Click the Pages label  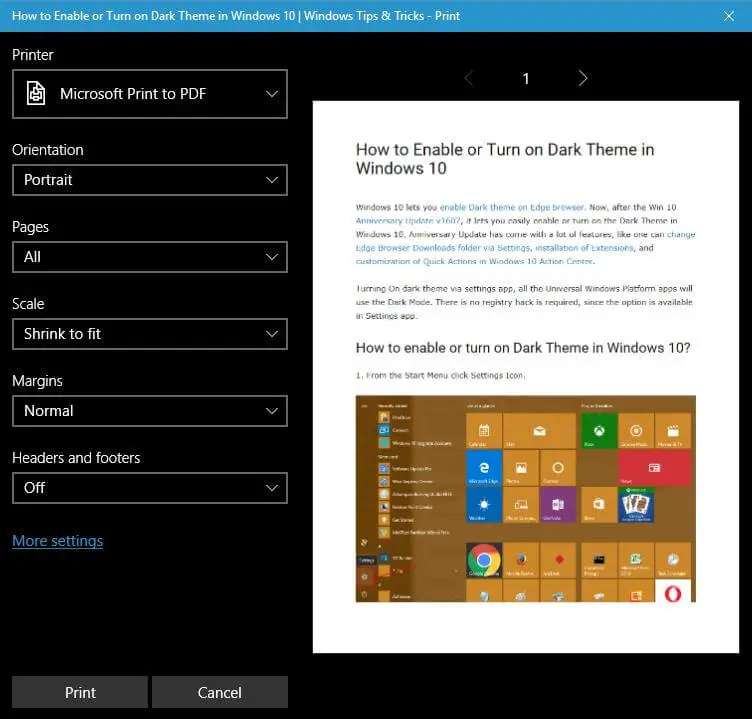click(30, 227)
